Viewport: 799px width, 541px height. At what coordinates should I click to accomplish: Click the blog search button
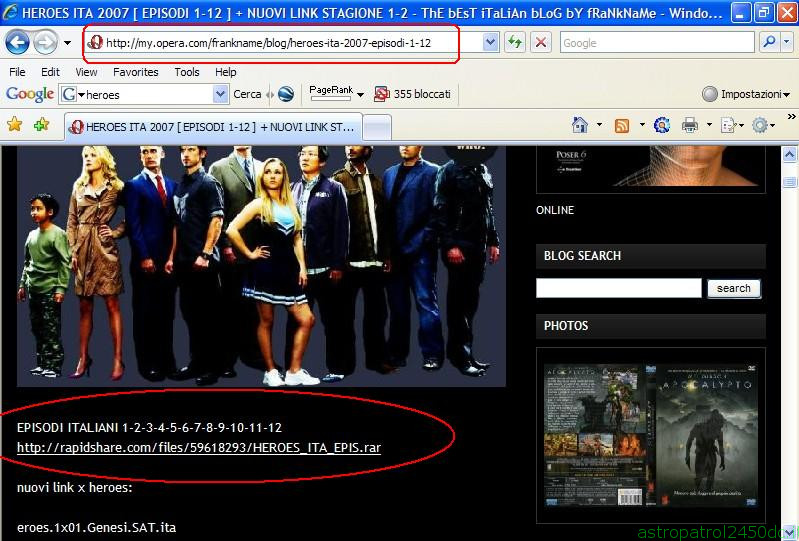pyautogui.click(x=734, y=288)
